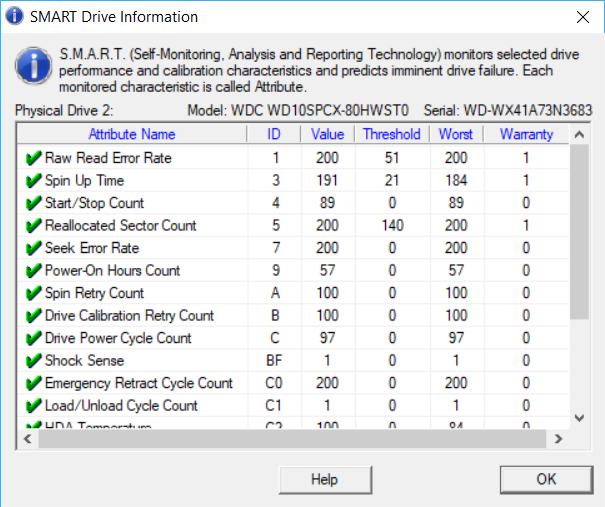This screenshot has width=605, height=507.
Task: Select the Drive Power Cycle Count row
Action: (x=293, y=338)
